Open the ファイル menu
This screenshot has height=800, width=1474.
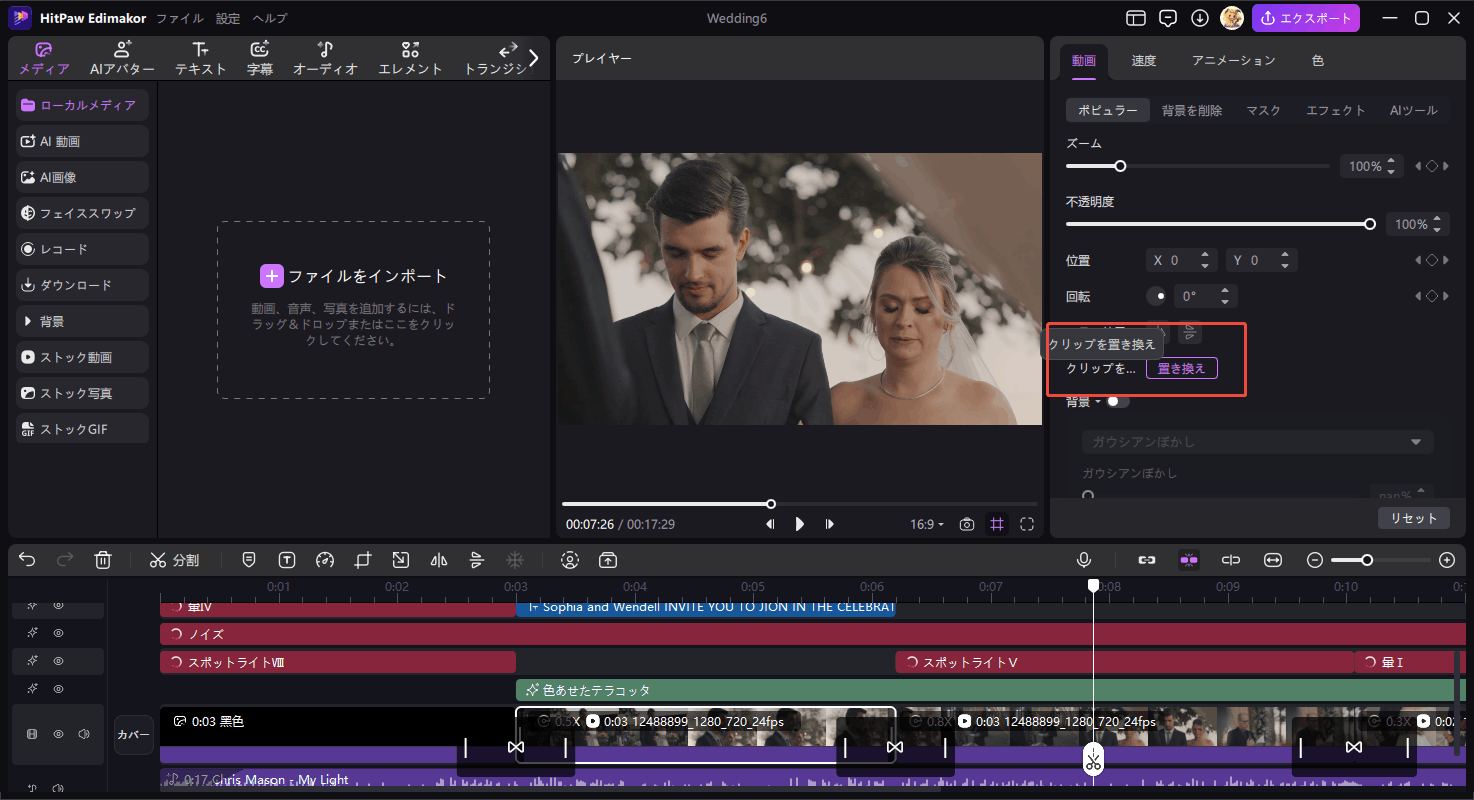[180, 18]
